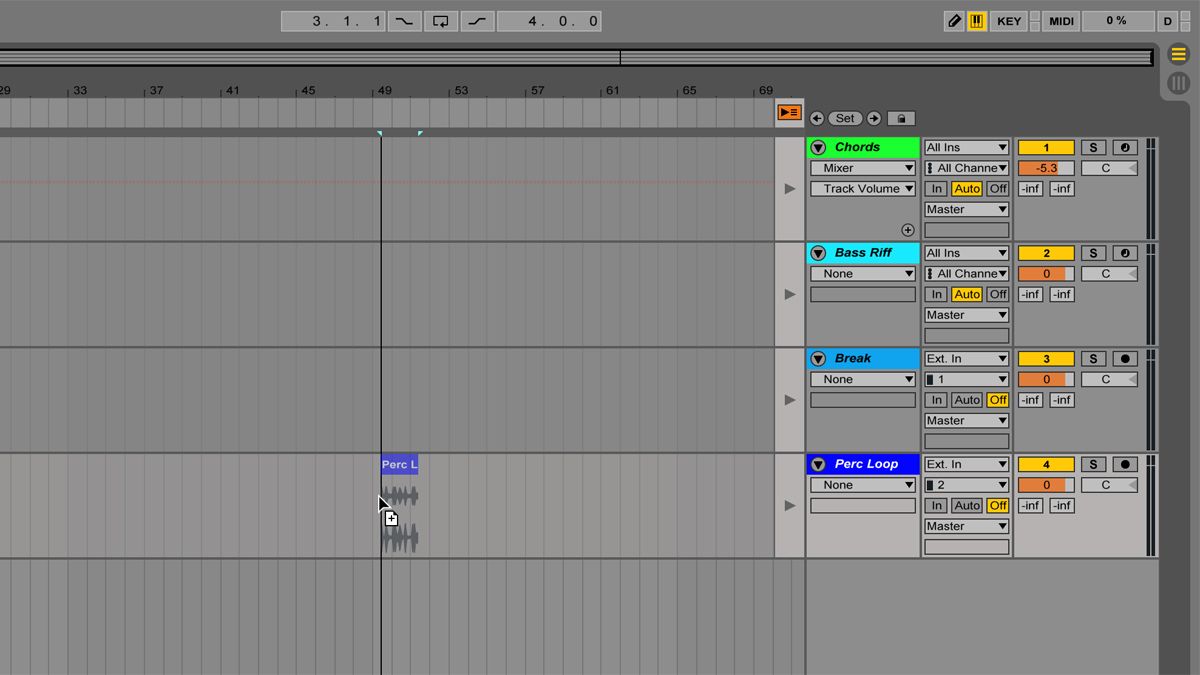Open the All Ins input dropdown on Chords

pyautogui.click(x=966, y=147)
